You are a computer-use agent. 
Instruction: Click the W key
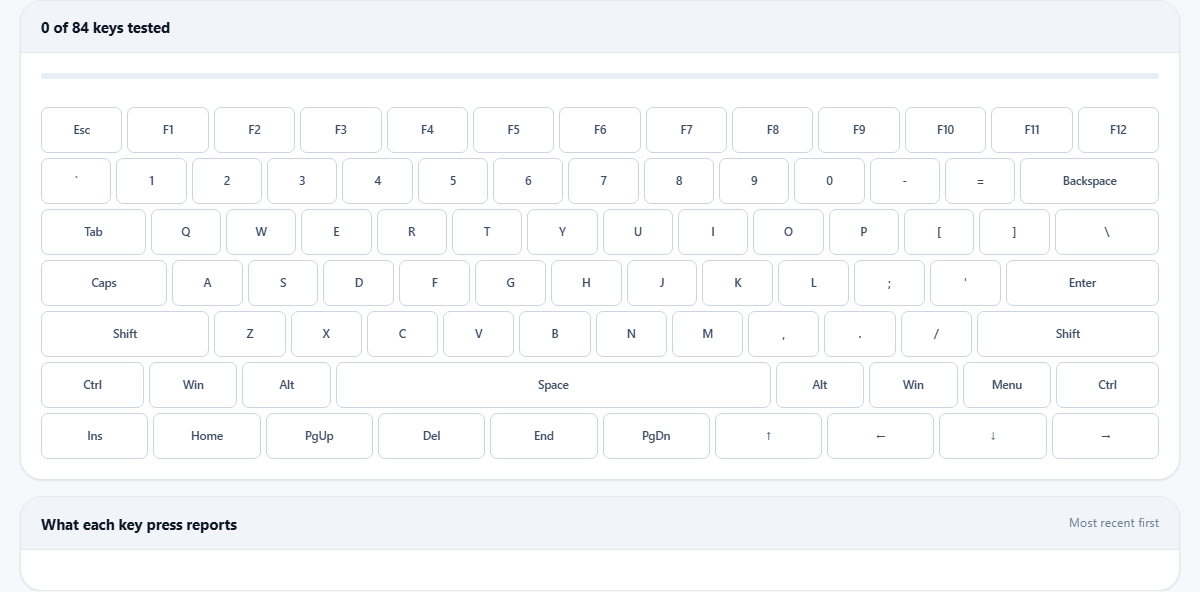click(x=261, y=232)
